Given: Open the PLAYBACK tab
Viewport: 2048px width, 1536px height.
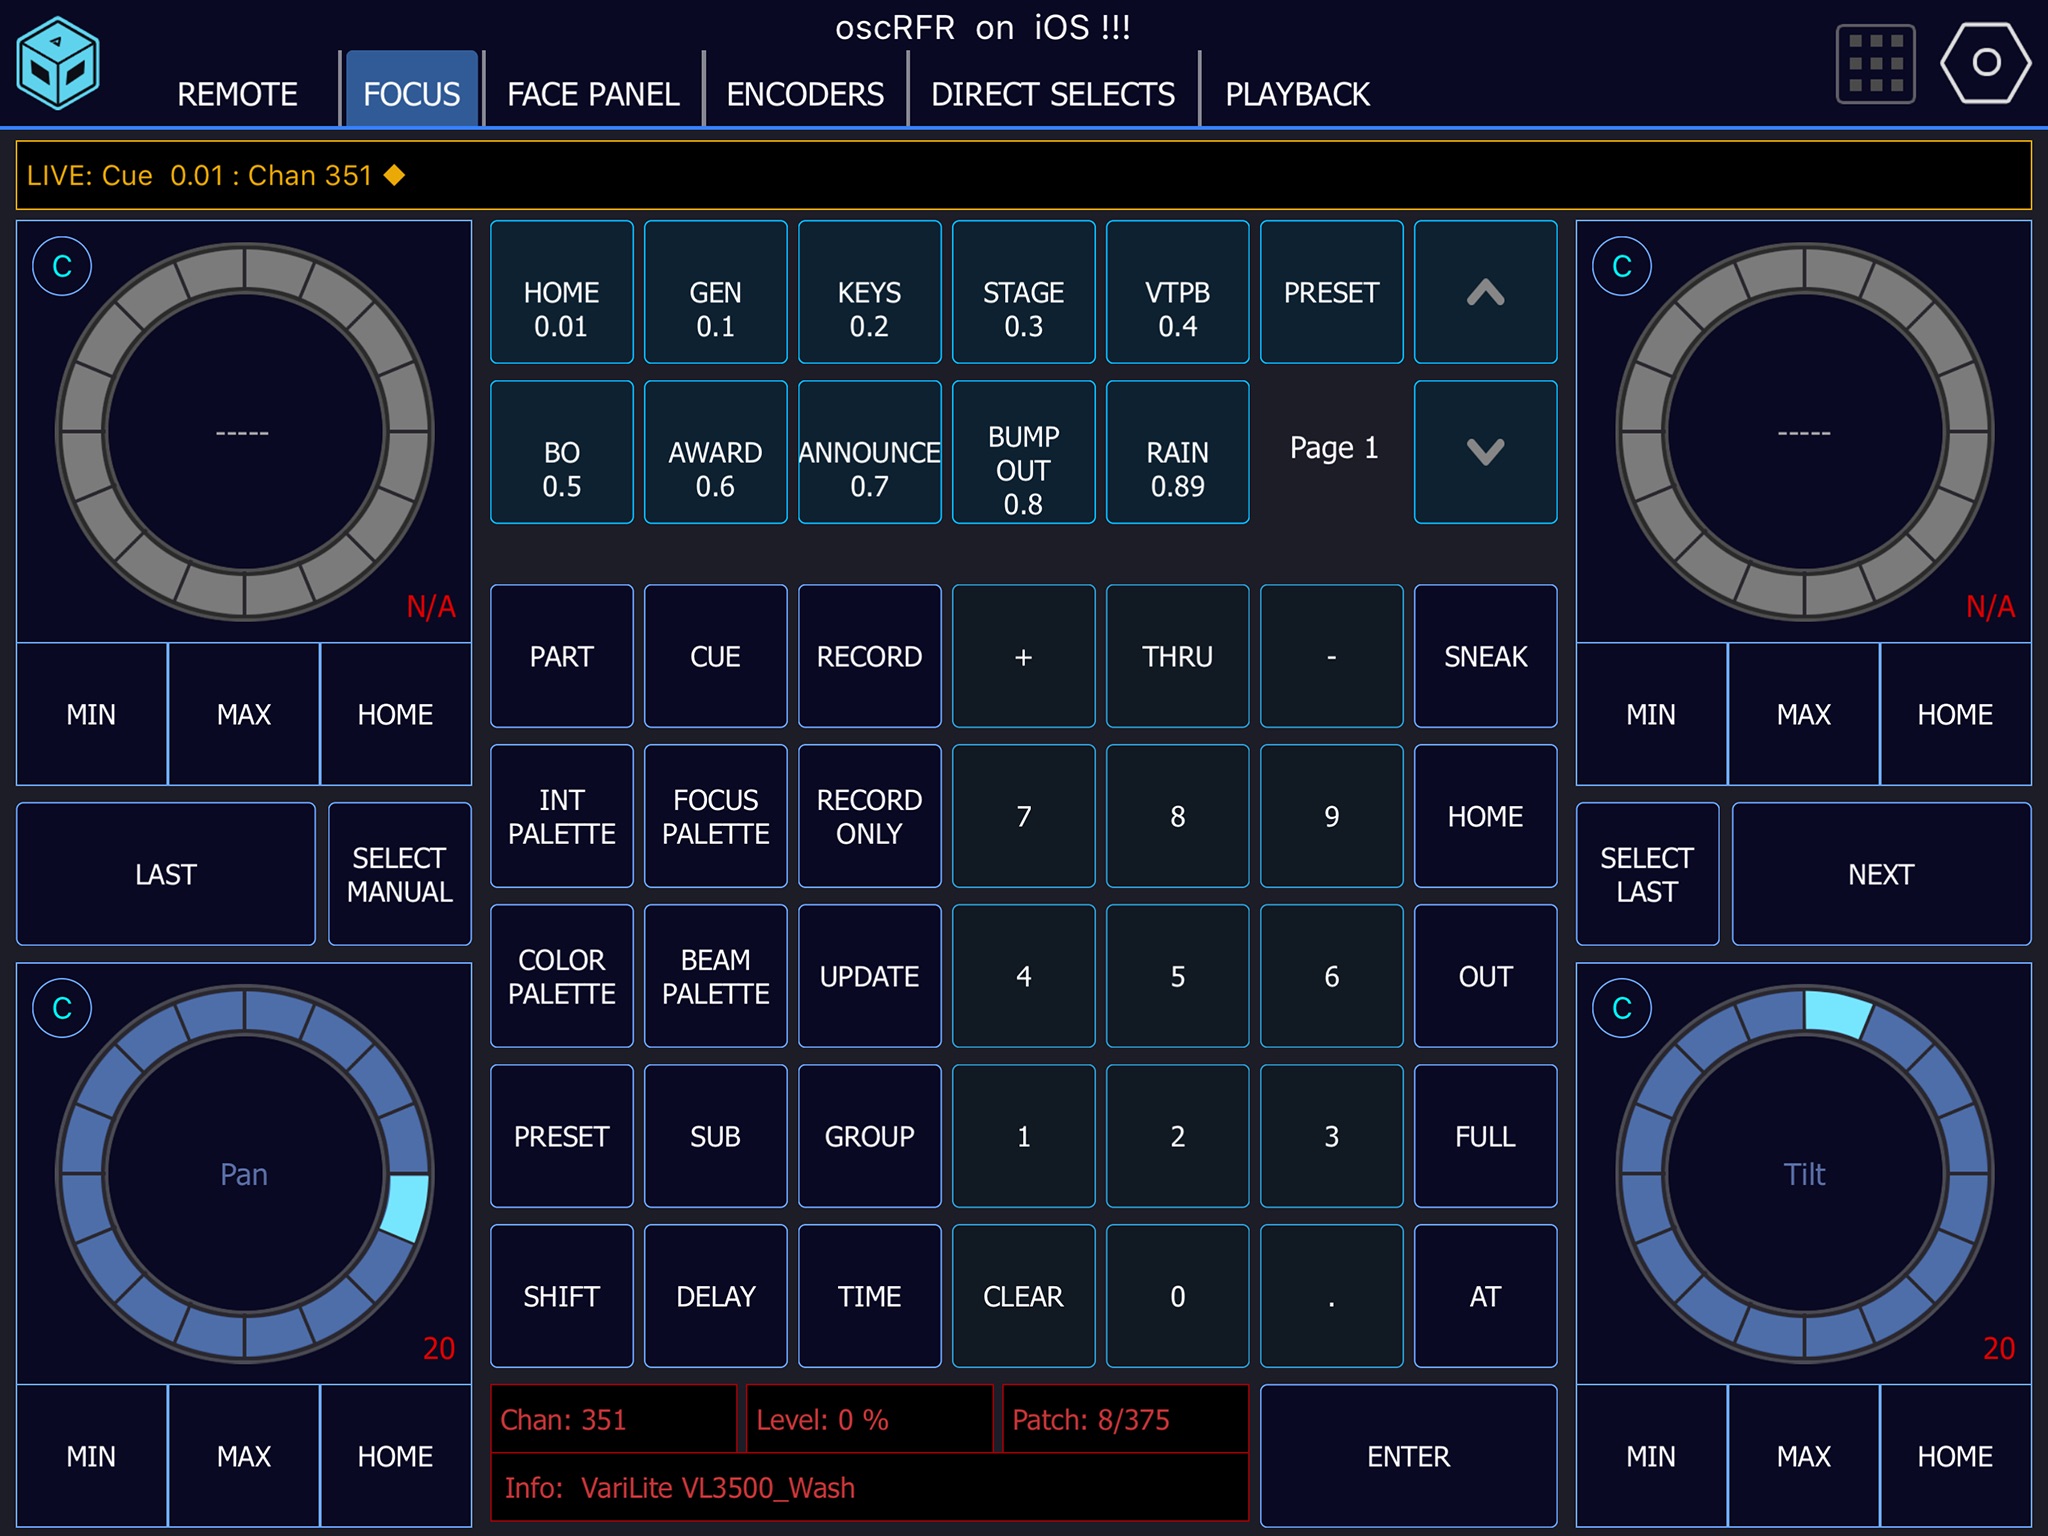Looking at the screenshot, I should coord(1297,94).
